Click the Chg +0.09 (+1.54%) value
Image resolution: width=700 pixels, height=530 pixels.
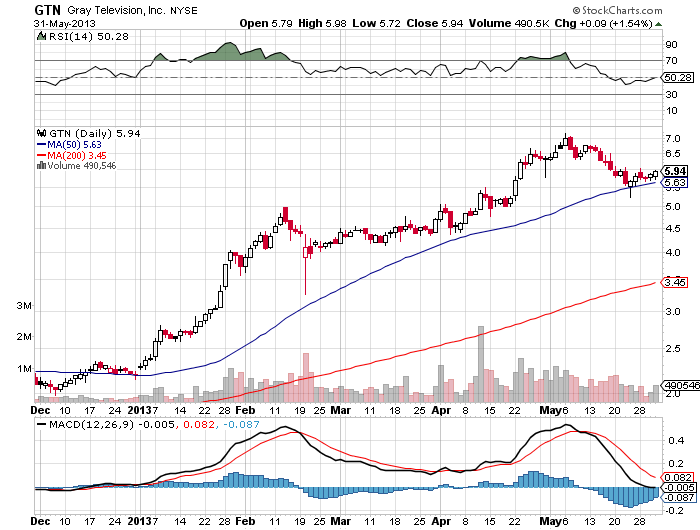click(604, 23)
